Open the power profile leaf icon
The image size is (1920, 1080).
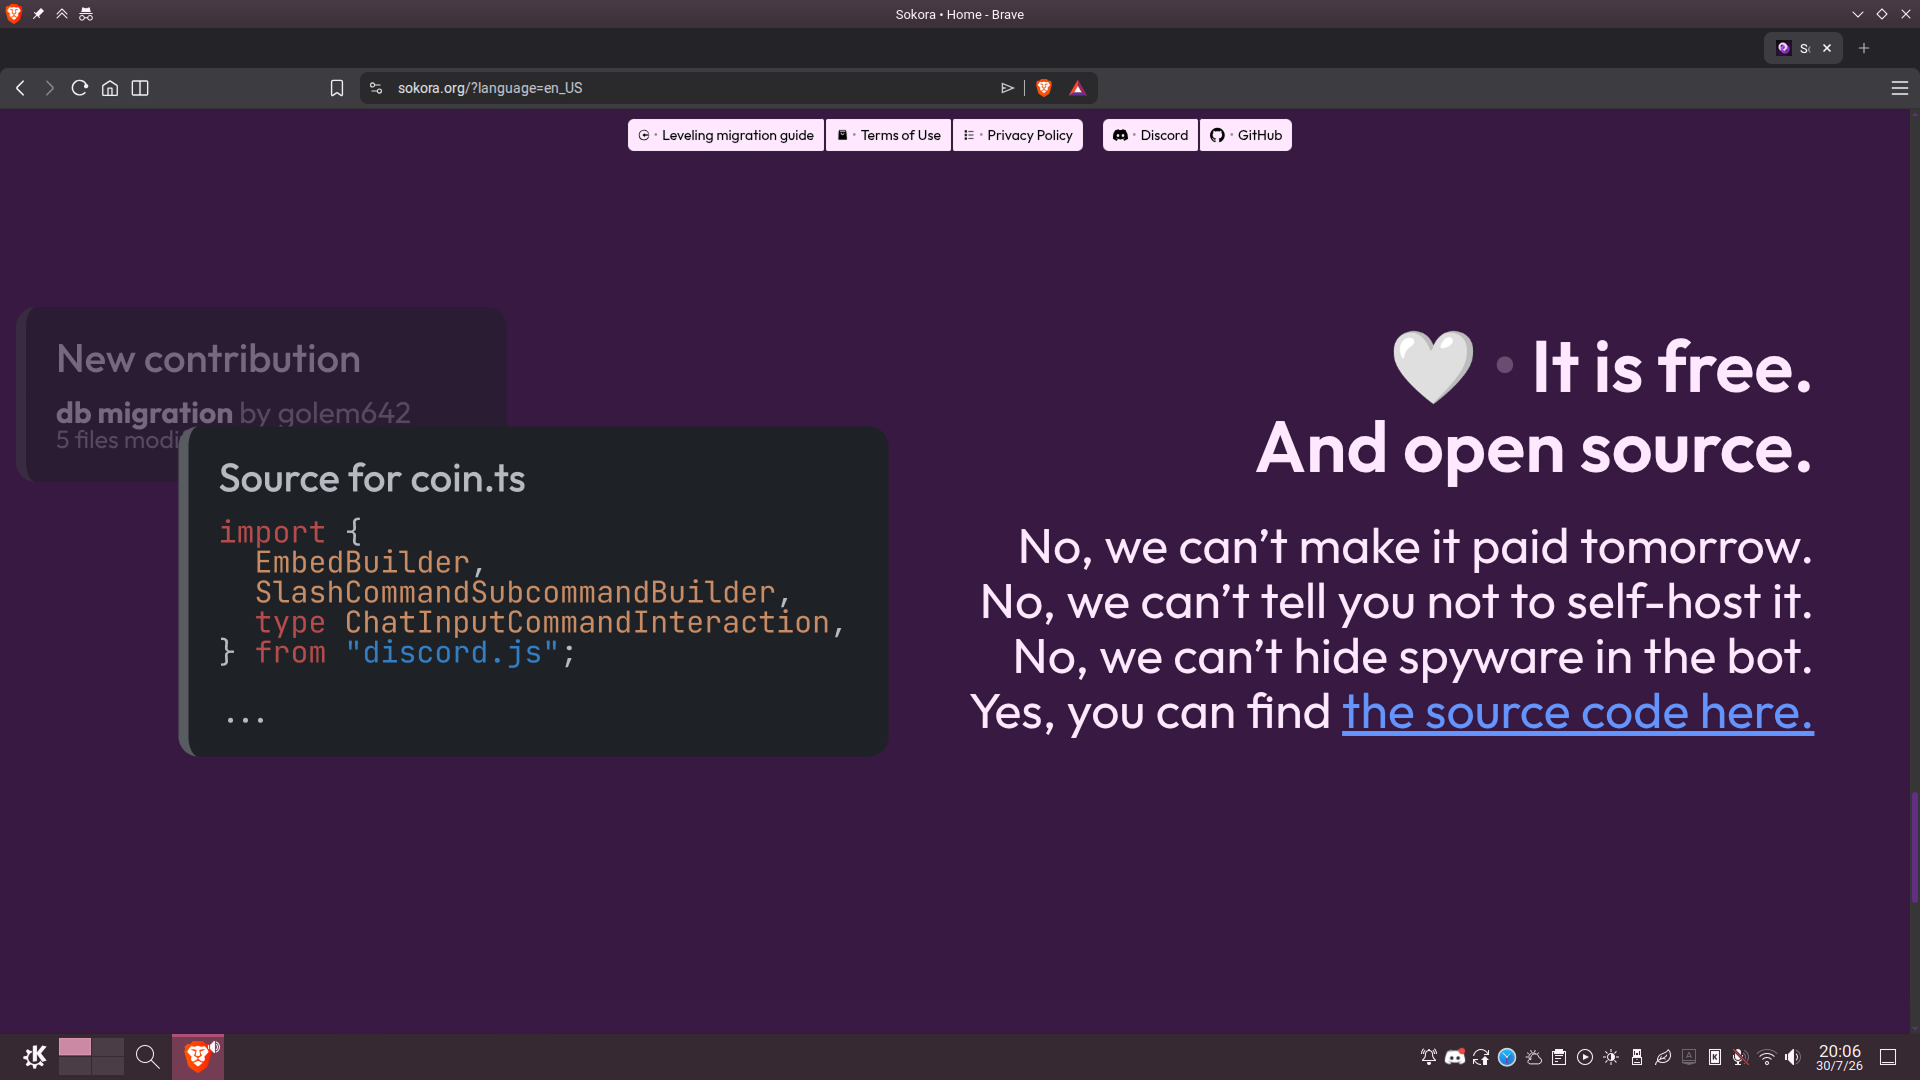[x=1663, y=1057]
